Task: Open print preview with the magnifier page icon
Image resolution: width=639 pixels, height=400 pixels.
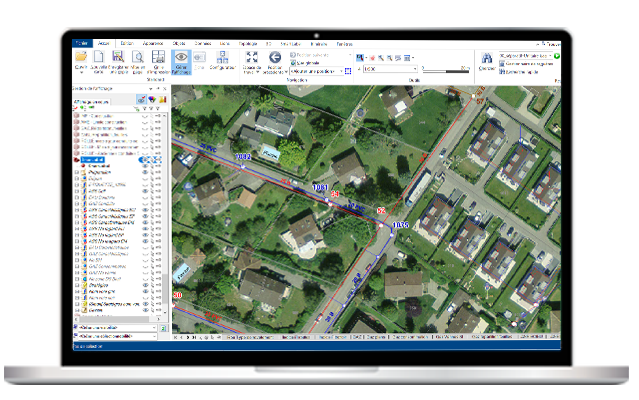Action: pyautogui.click(x=138, y=57)
